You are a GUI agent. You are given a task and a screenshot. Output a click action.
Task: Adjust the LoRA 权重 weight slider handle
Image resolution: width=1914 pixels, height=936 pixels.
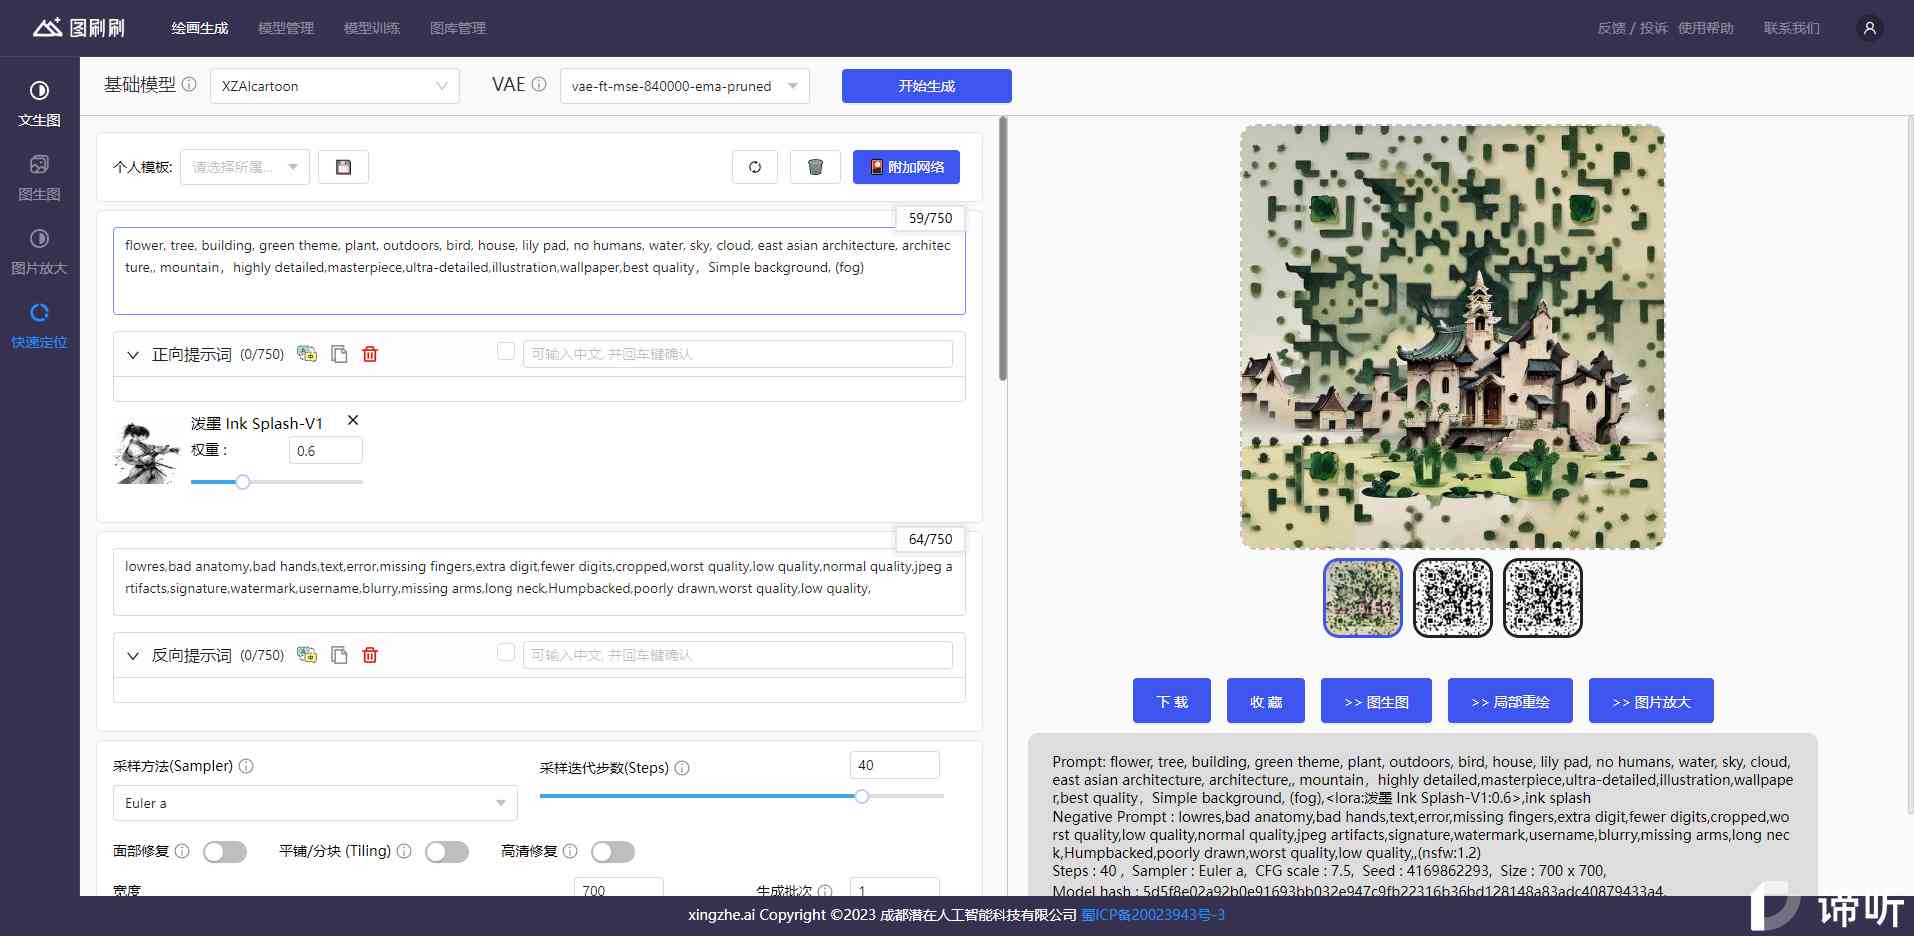click(242, 482)
